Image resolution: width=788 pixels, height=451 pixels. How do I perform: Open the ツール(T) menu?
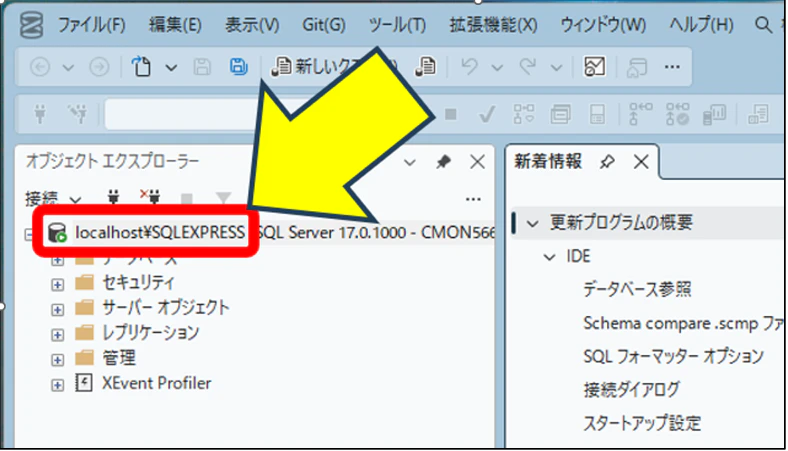coord(397,25)
